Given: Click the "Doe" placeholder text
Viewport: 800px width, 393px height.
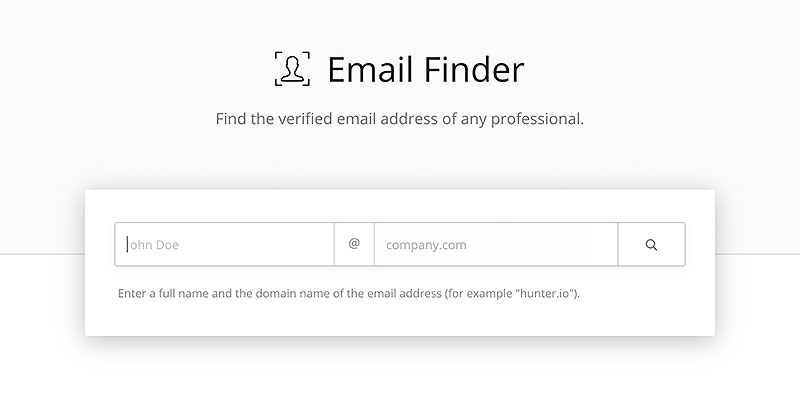Looking at the screenshot, I should point(167,245).
